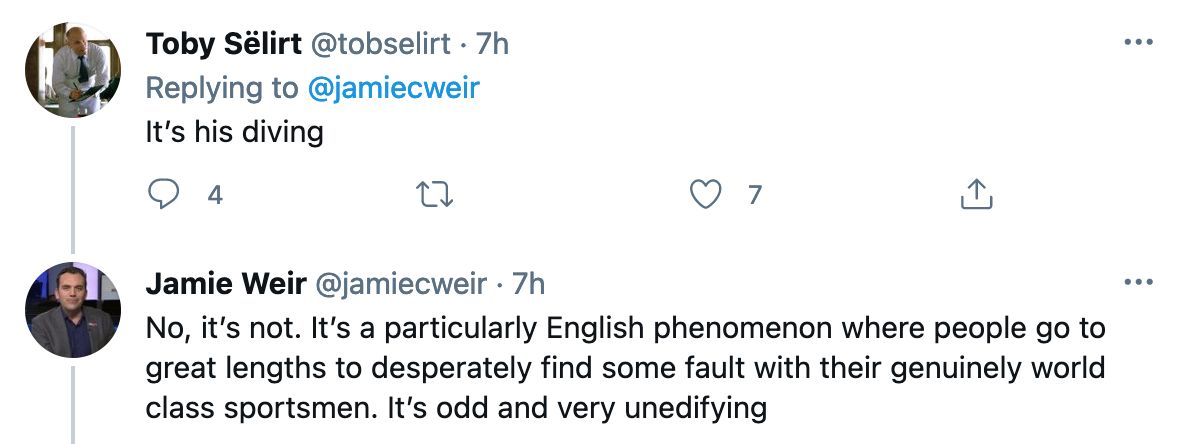This screenshot has height=444, width=1186.
Task: Open Jamie Weir's profile picture
Action: click(73, 310)
